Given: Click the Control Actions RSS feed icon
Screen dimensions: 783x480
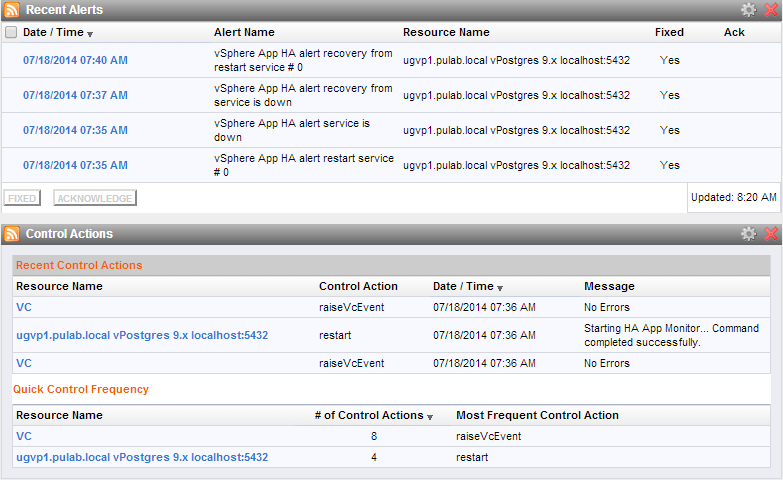Looking at the screenshot, I should pyautogui.click(x=11, y=234).
